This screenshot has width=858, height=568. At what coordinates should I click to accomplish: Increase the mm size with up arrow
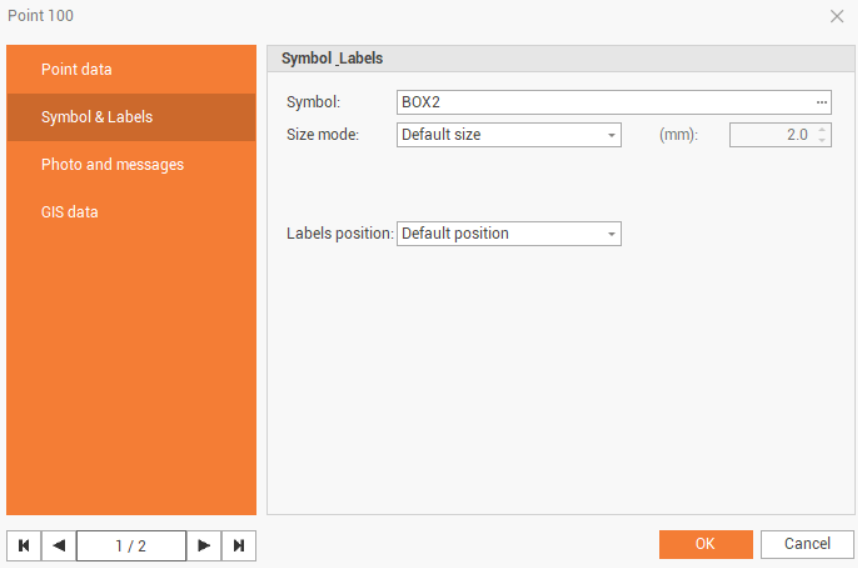tap(822, 129)
